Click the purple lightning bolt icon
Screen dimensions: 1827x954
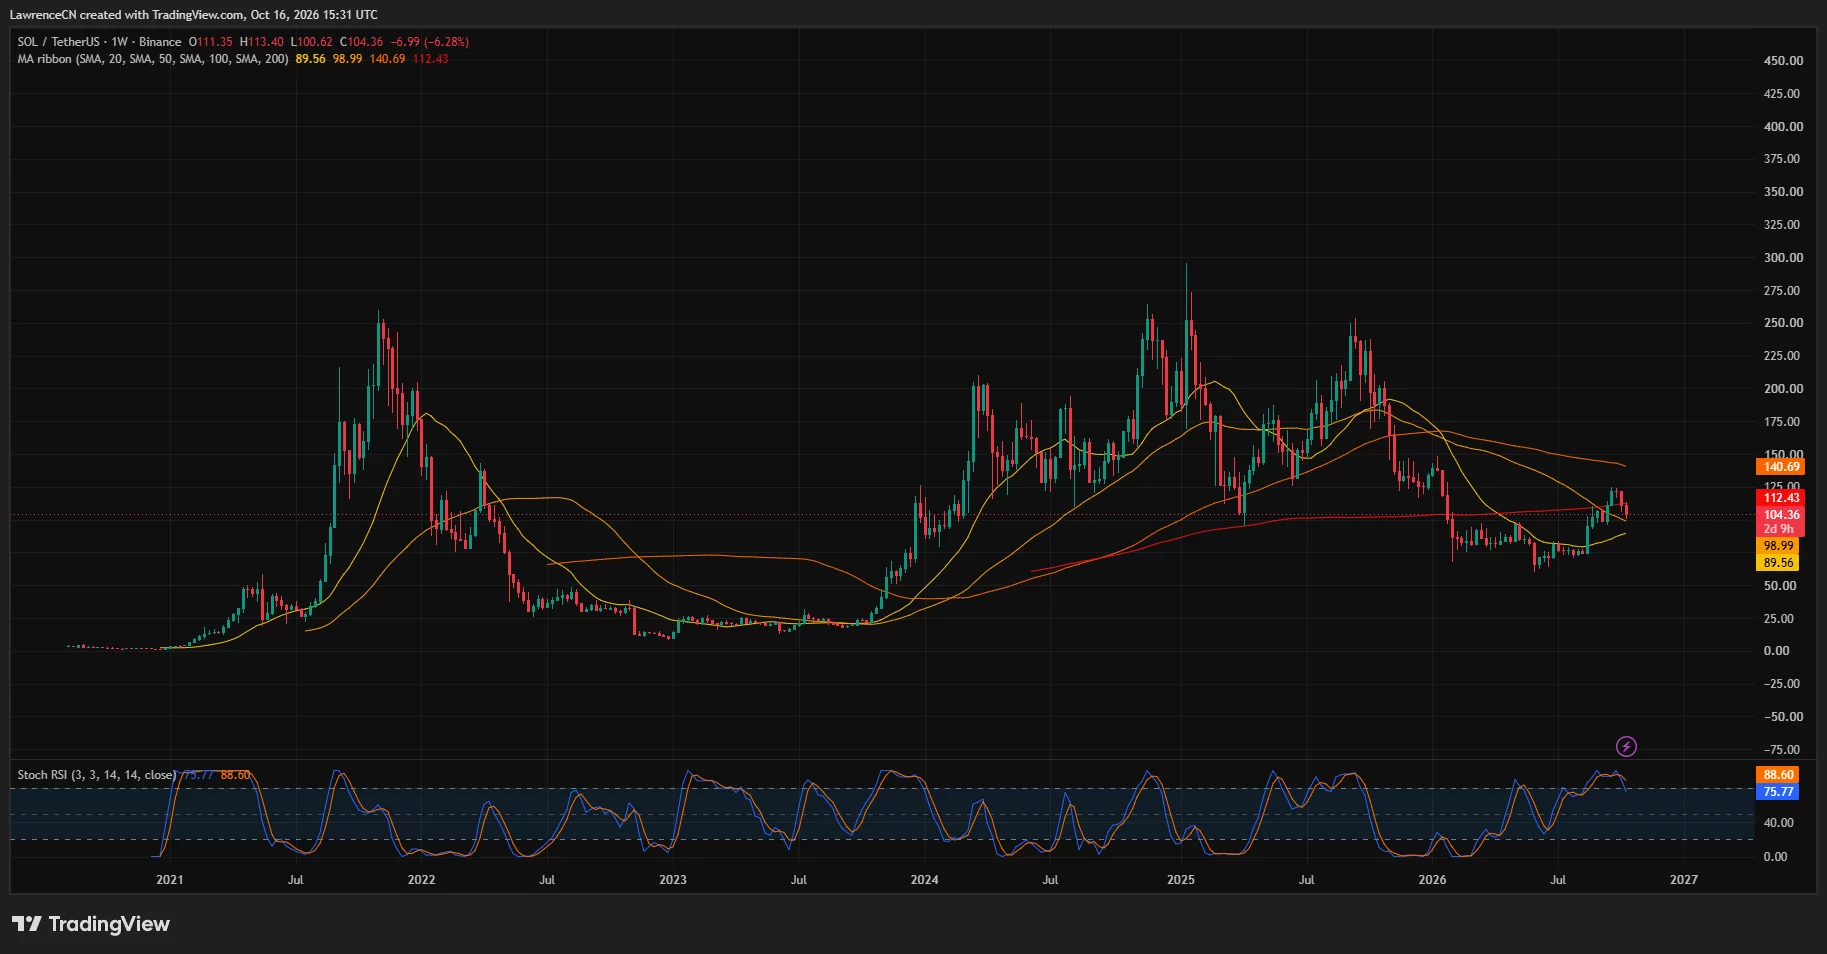1626,746
